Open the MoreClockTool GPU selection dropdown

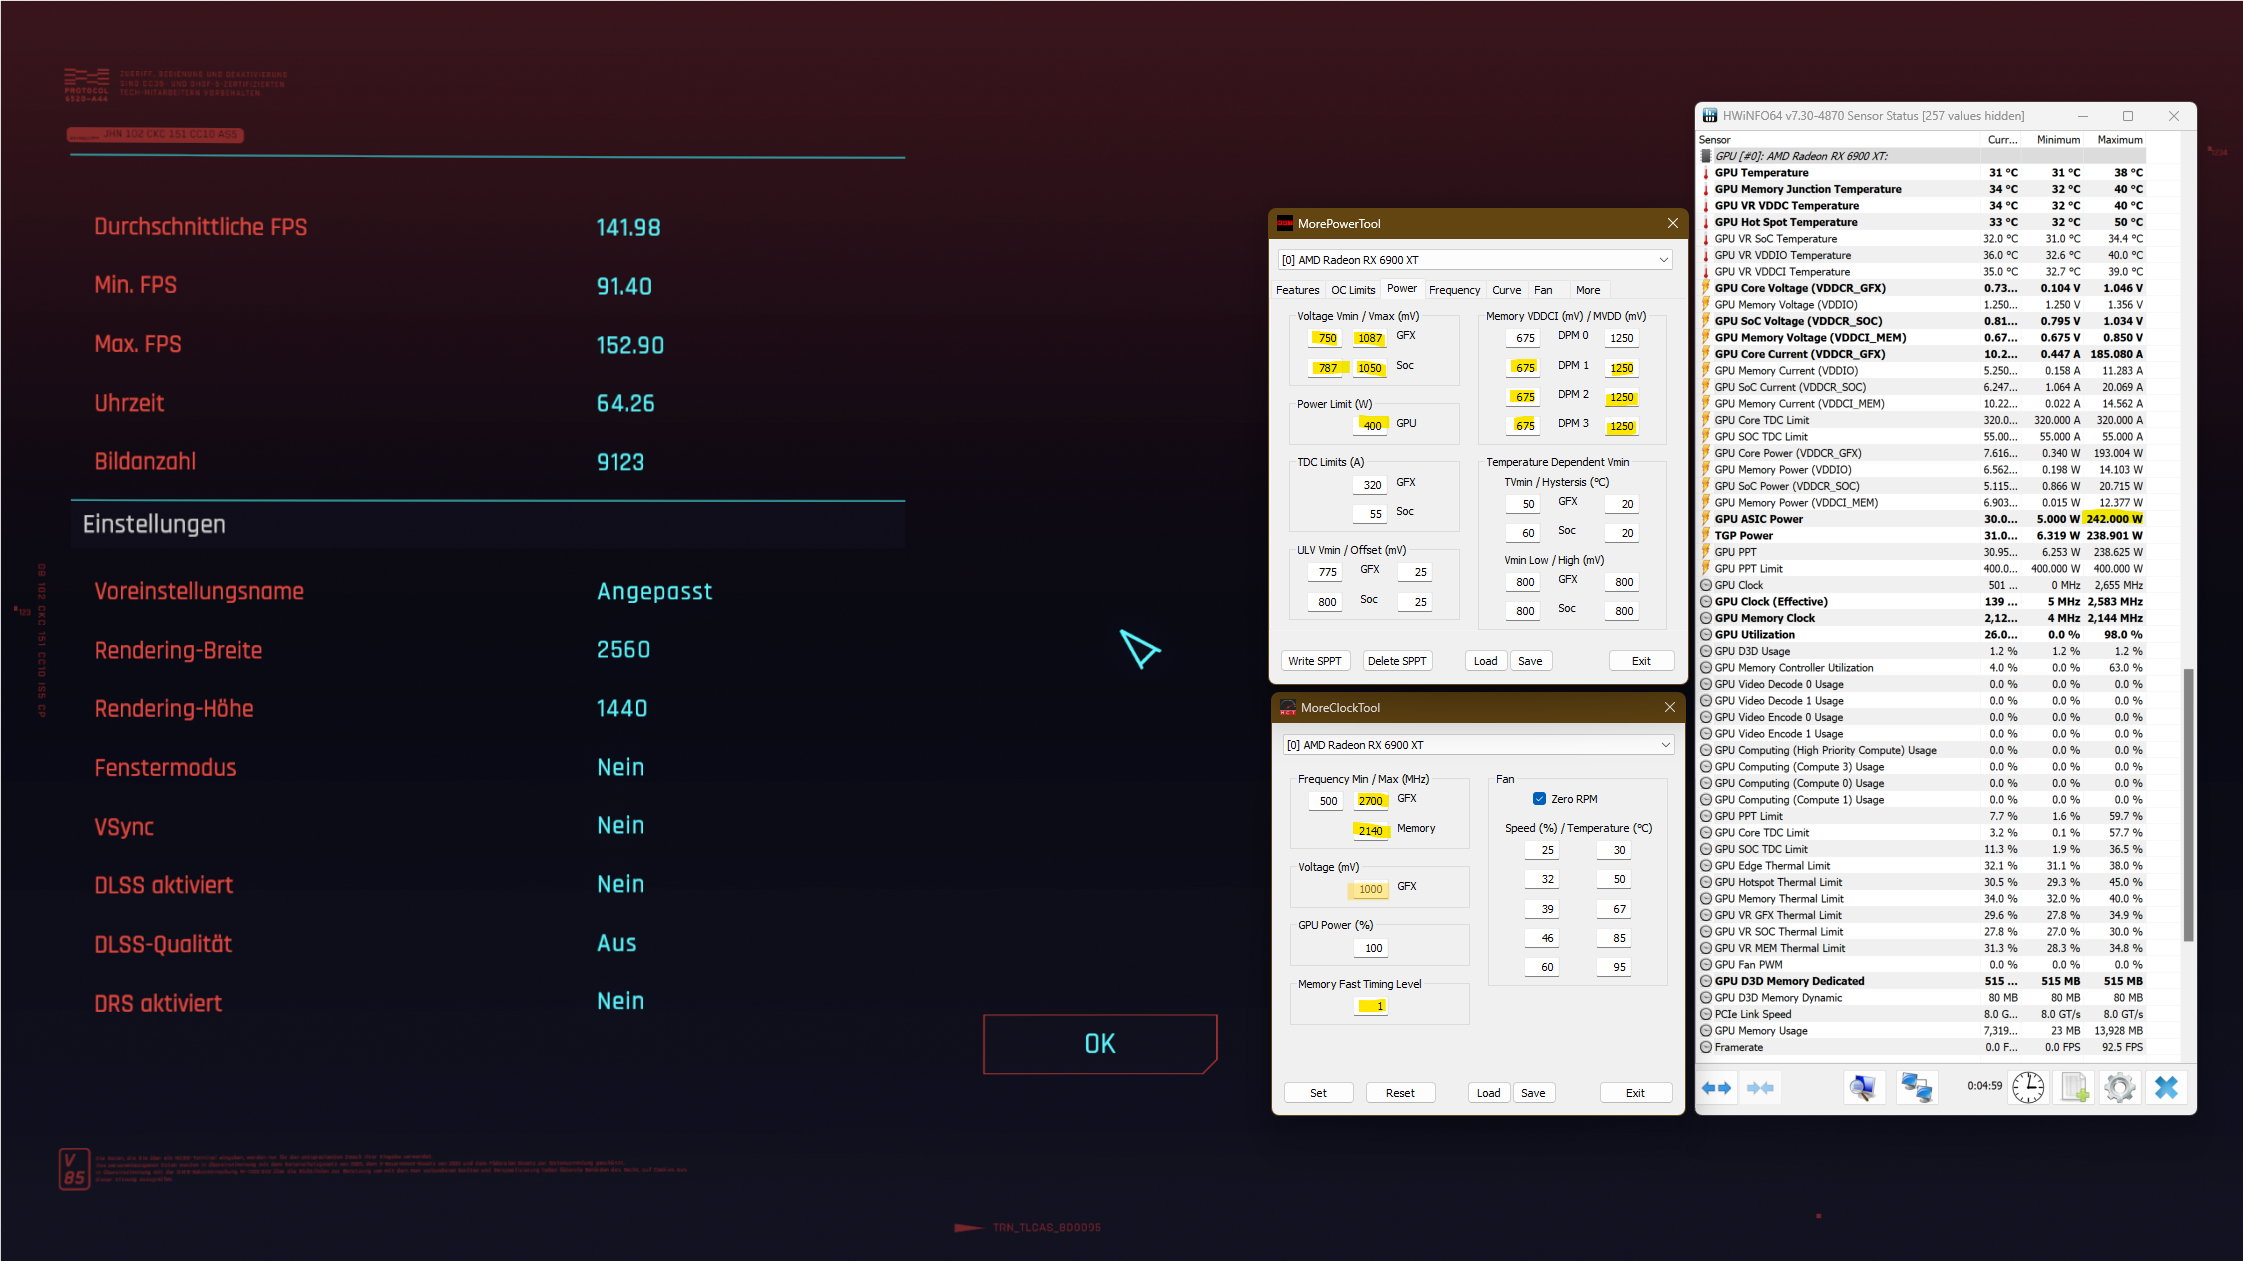coord(1665,745)
